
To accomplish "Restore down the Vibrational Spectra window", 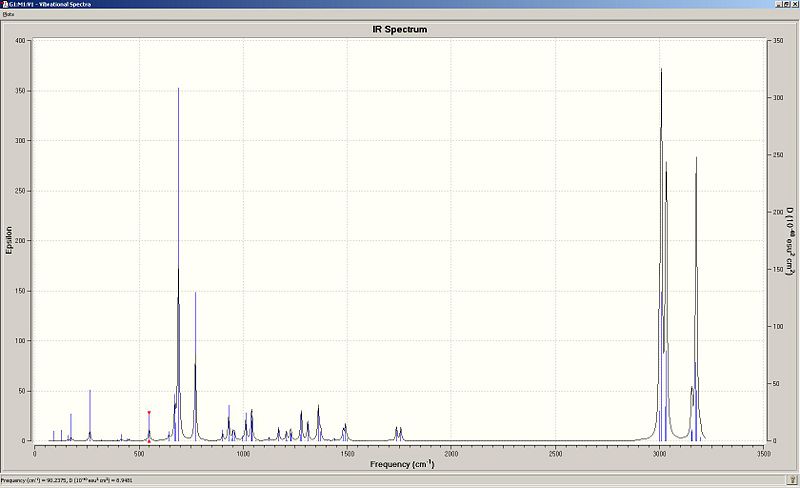I will (x=787, y=4).
